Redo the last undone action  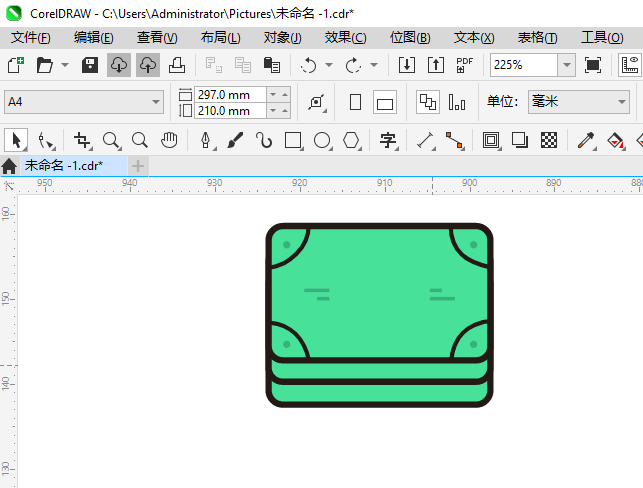click(x=353, y=65)
